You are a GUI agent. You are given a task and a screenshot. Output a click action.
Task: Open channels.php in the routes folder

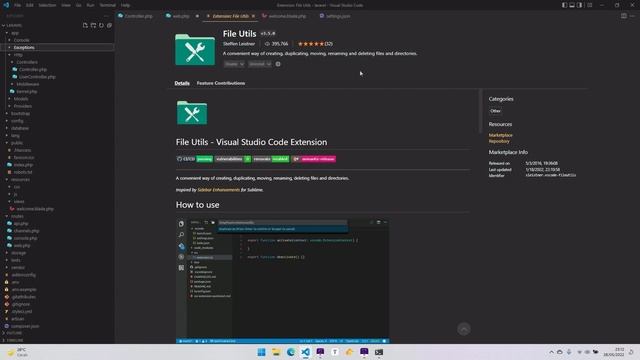pyautogui.click(x=26, y=231)
